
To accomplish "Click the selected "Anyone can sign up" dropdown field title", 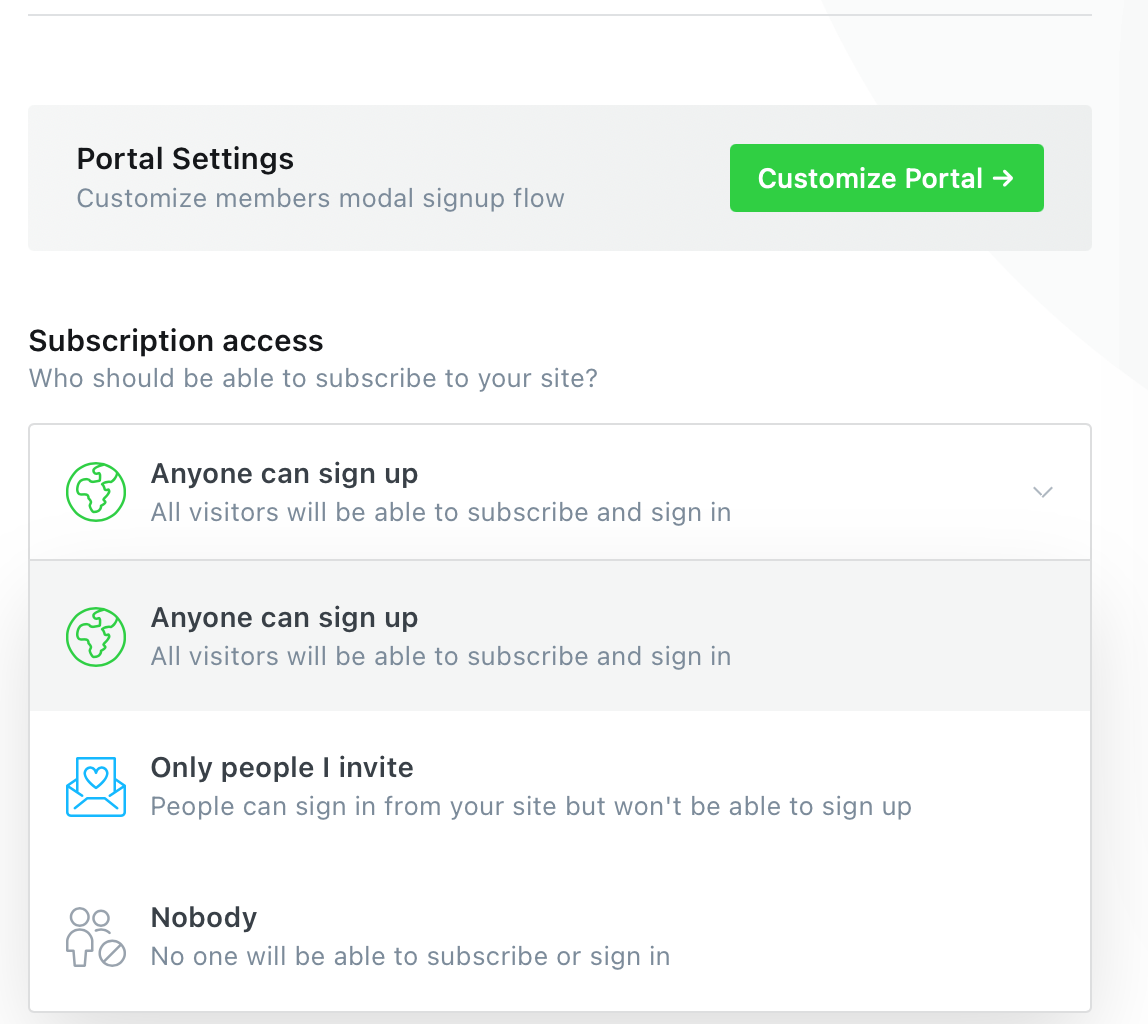I will click(x=284, y=474).
